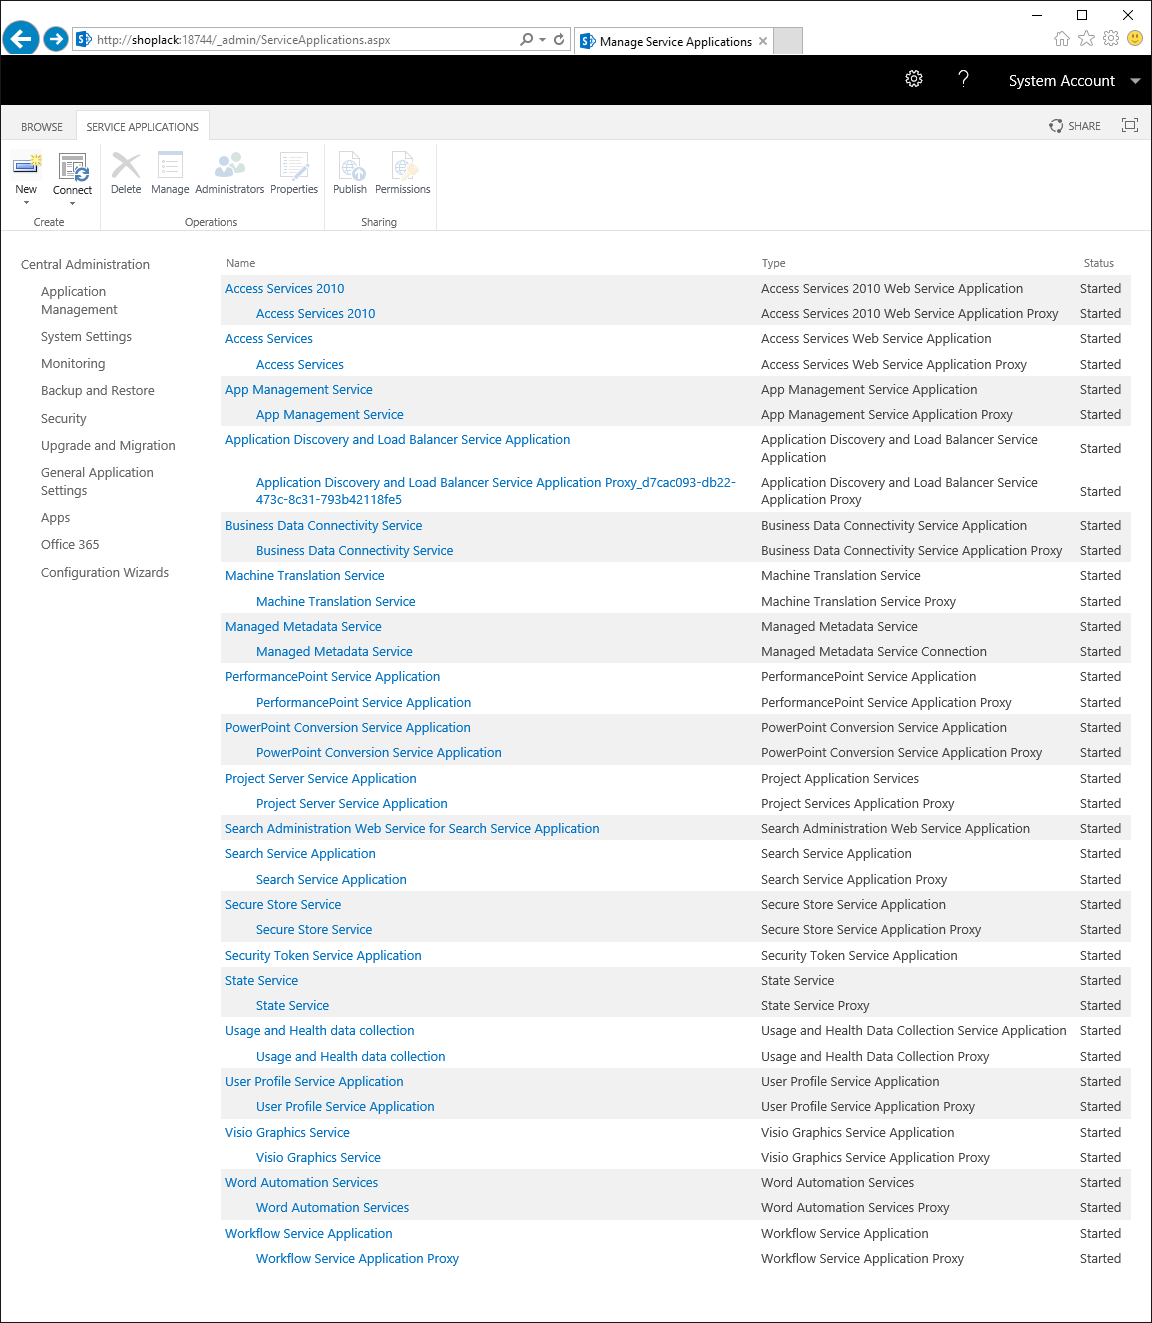
Task: Toggle focus on content icon
Action: click(1130, 125)
